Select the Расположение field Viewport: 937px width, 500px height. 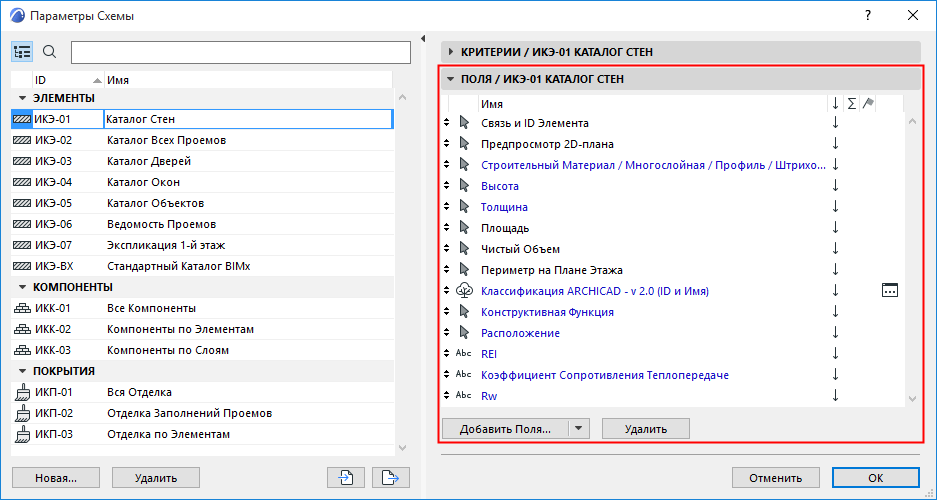[x=672, y=333]
